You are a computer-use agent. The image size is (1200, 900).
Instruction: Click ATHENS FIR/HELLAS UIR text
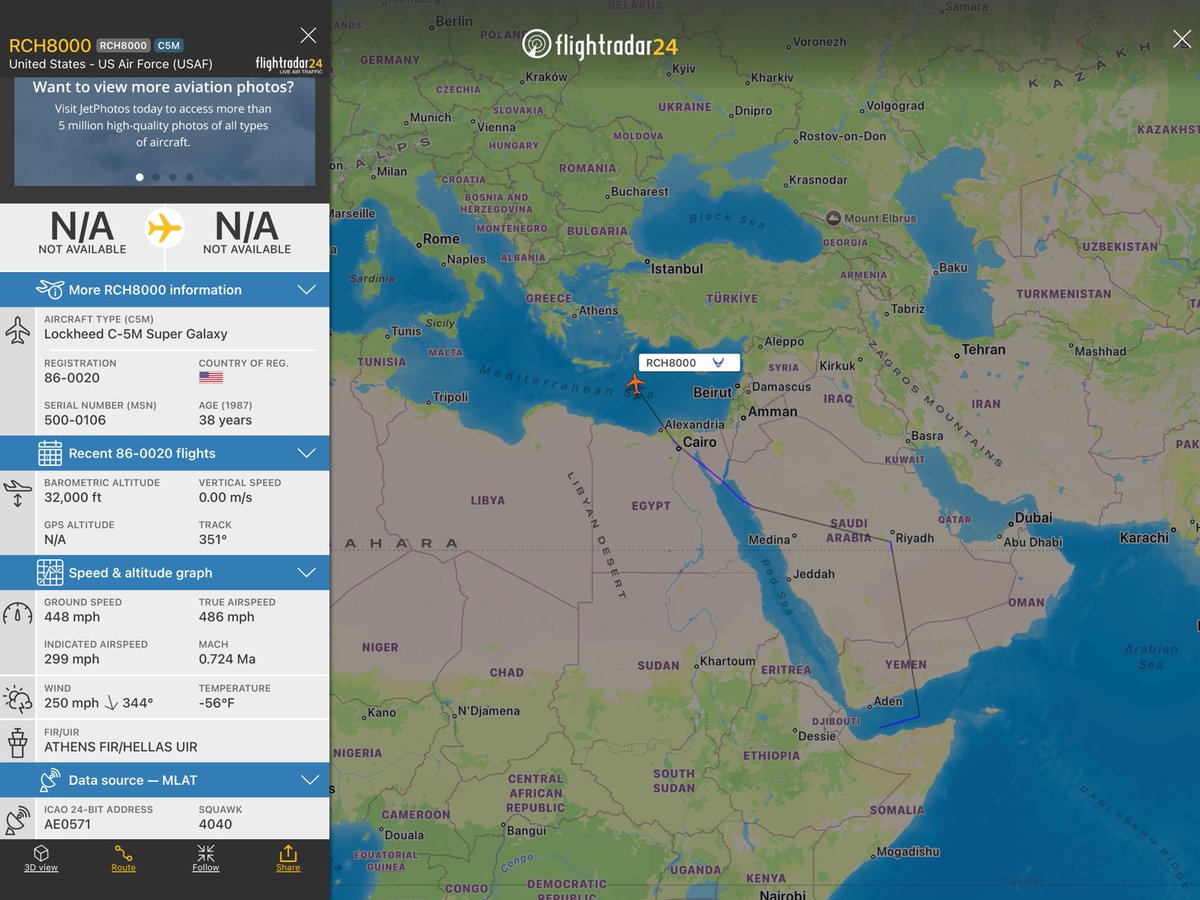[x=121, y=747]
